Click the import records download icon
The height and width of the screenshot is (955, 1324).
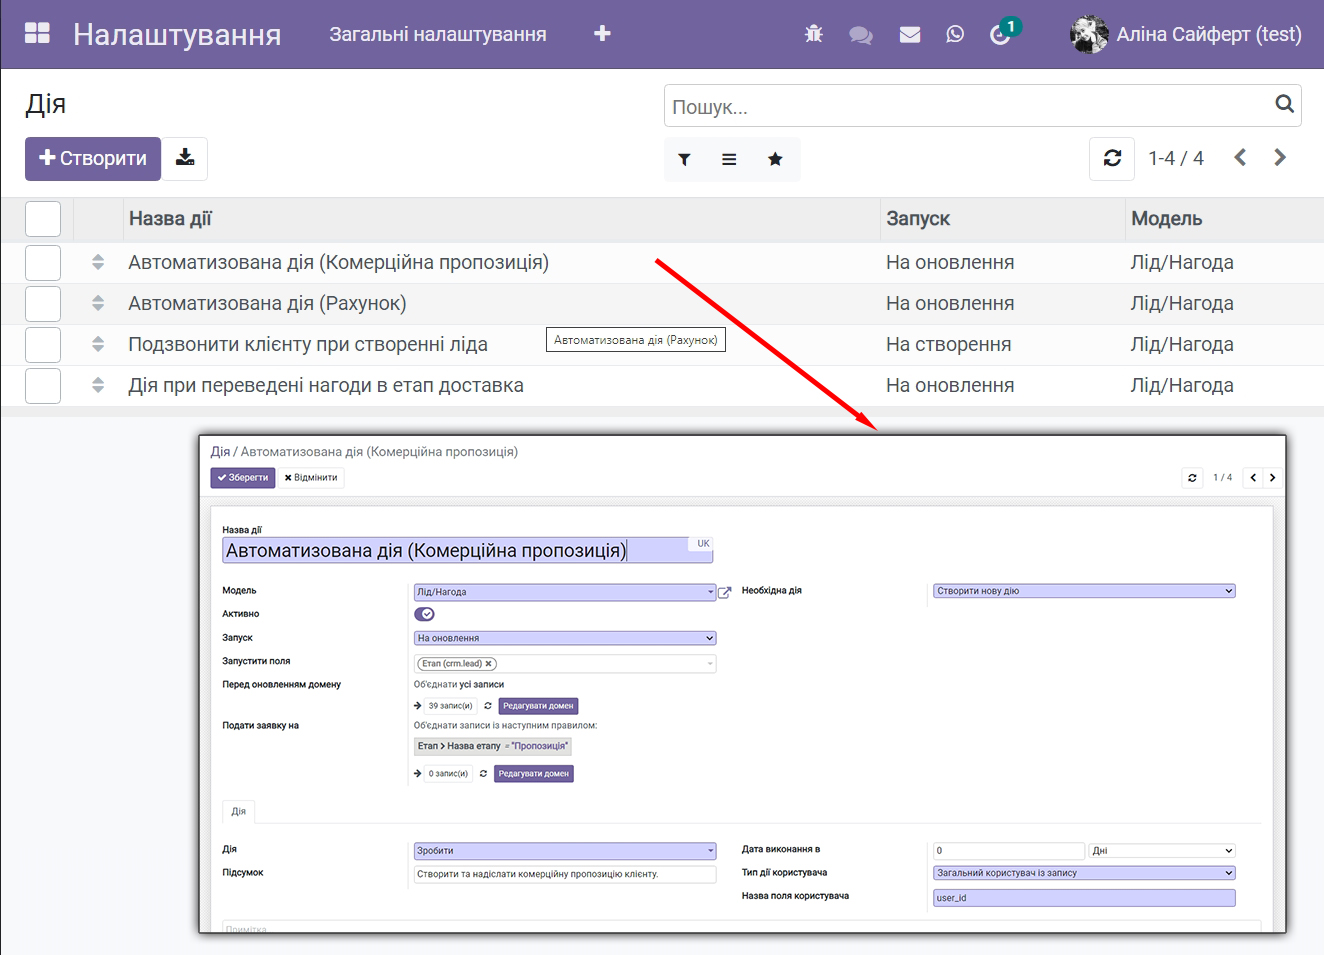pyautogui.click(x=185, y=158)
